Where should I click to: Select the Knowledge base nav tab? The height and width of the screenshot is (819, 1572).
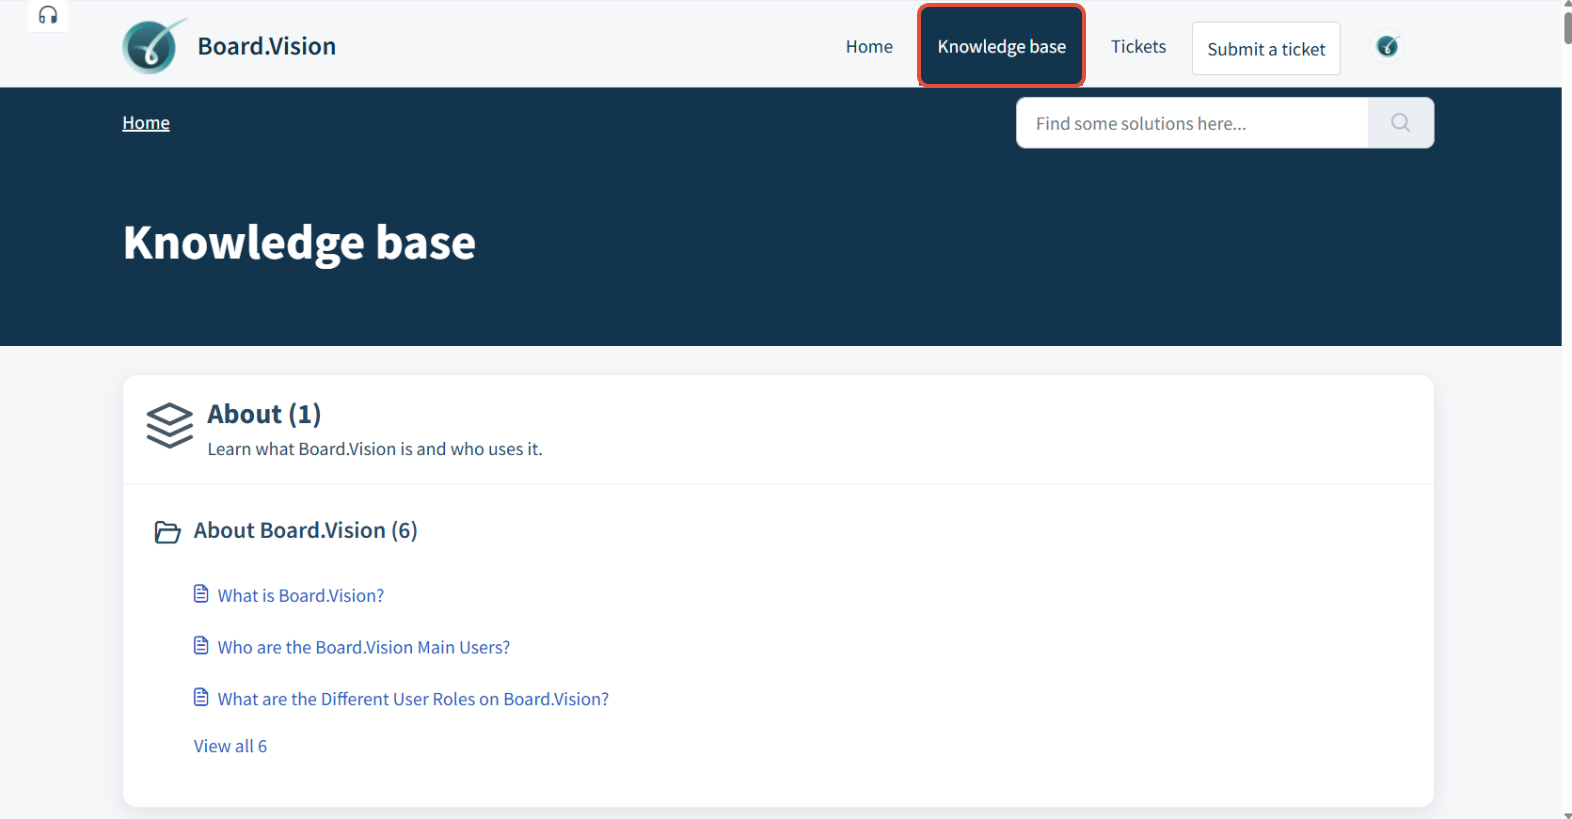click(x=1001, y=46)
